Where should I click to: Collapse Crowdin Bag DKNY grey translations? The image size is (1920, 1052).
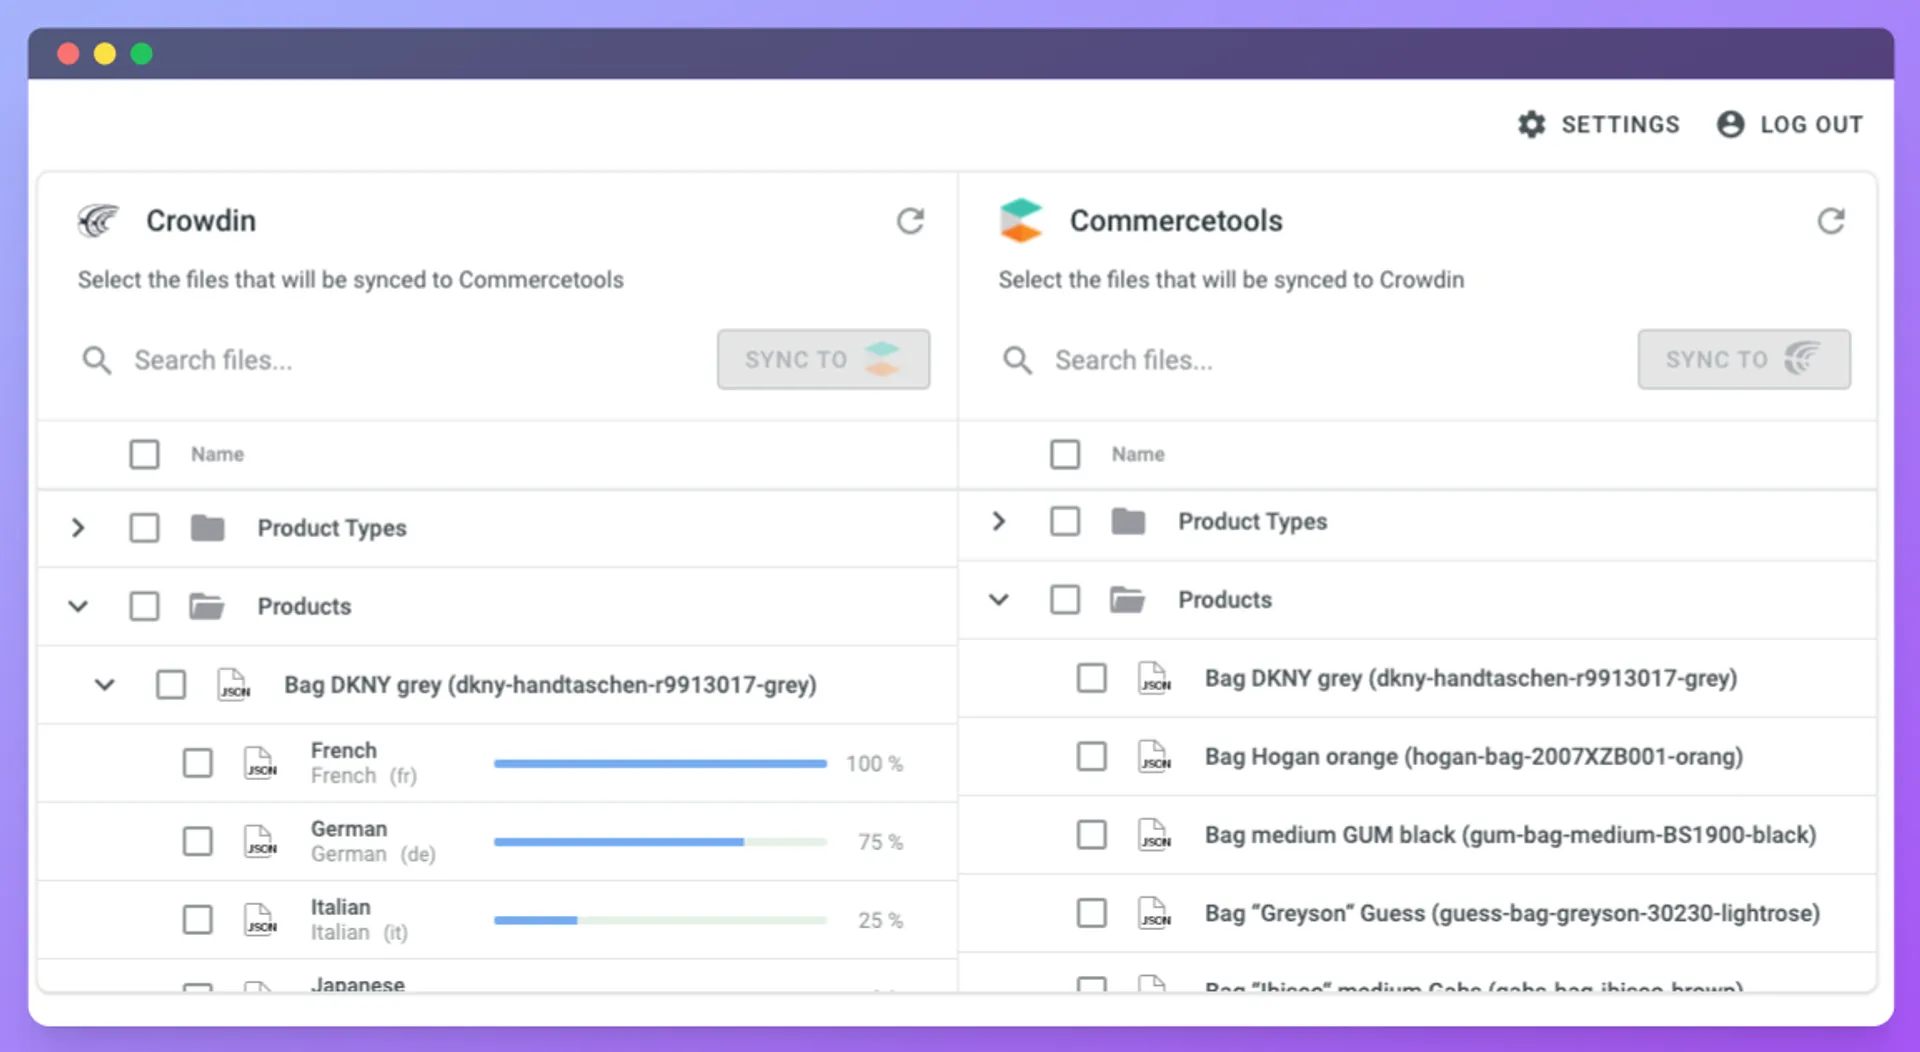[105, 685]
